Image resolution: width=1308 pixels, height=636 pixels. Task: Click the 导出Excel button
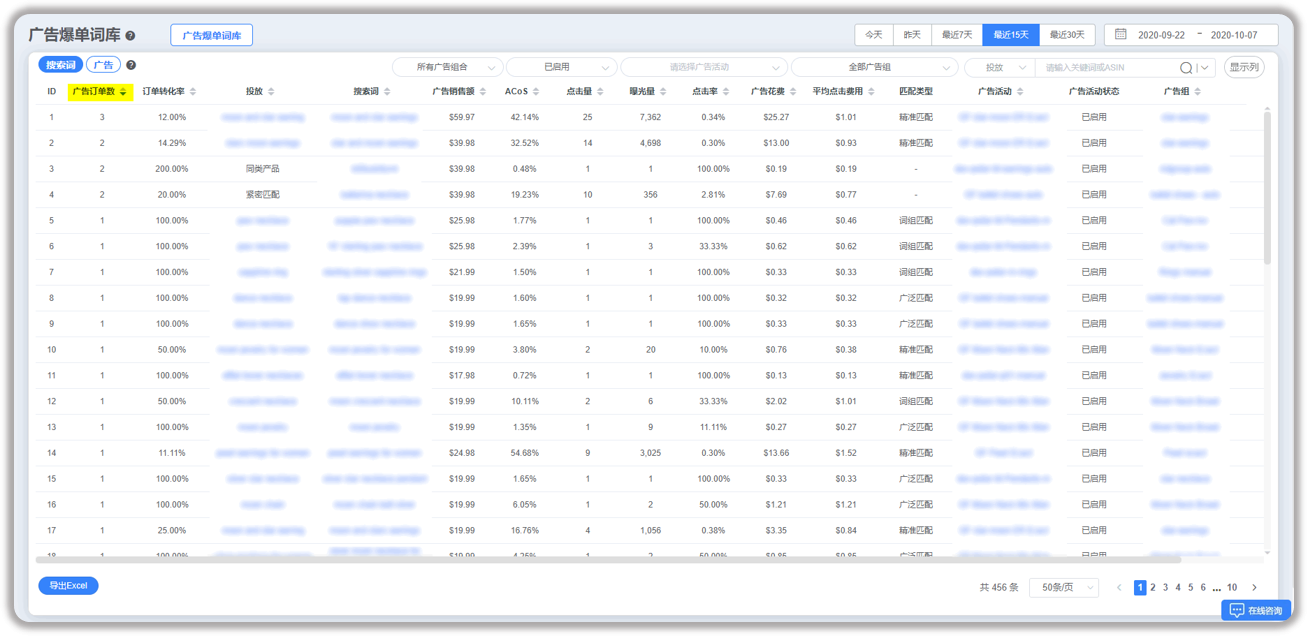click(x=68, y=586)
